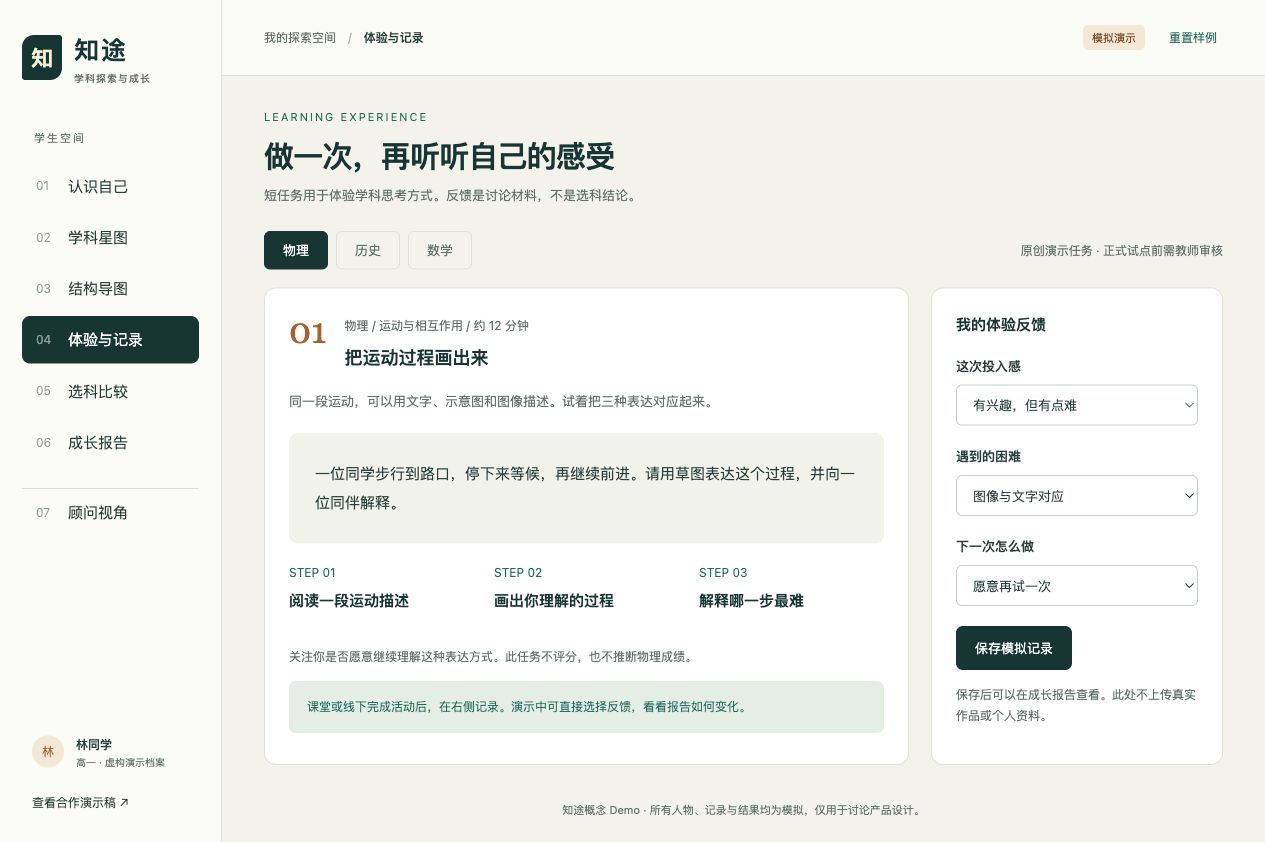The image size is (1265, 842).
Task: Click the 林 user avatar
Action: [48, 752]
